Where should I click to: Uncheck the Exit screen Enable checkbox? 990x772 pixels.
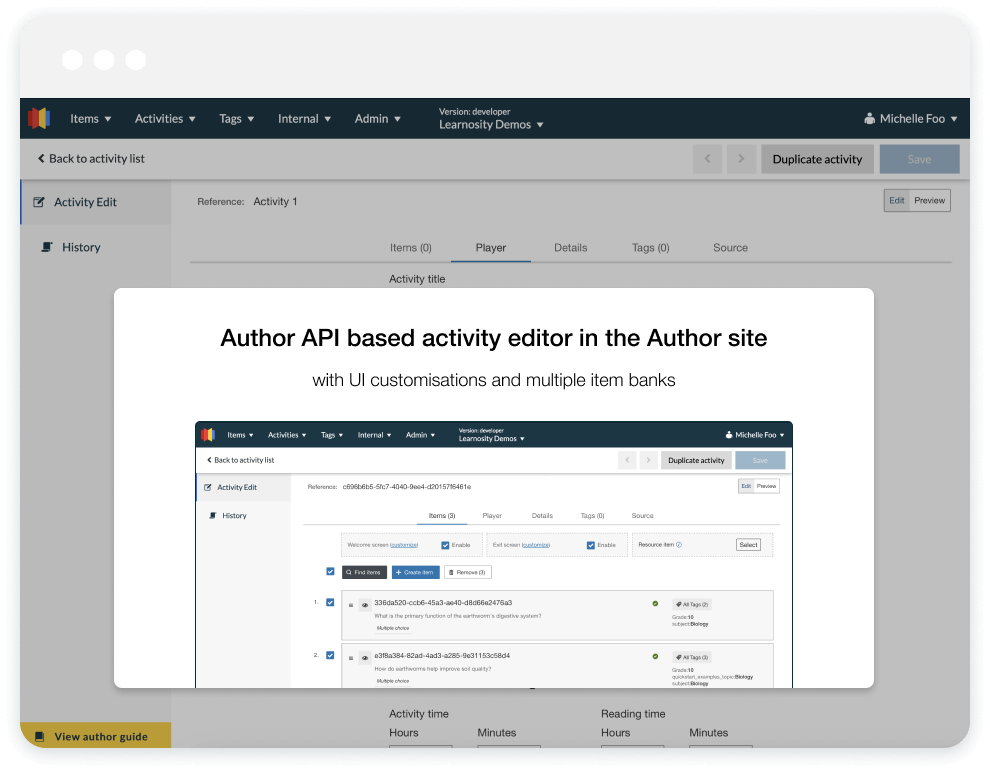click(x=592, y=545)
